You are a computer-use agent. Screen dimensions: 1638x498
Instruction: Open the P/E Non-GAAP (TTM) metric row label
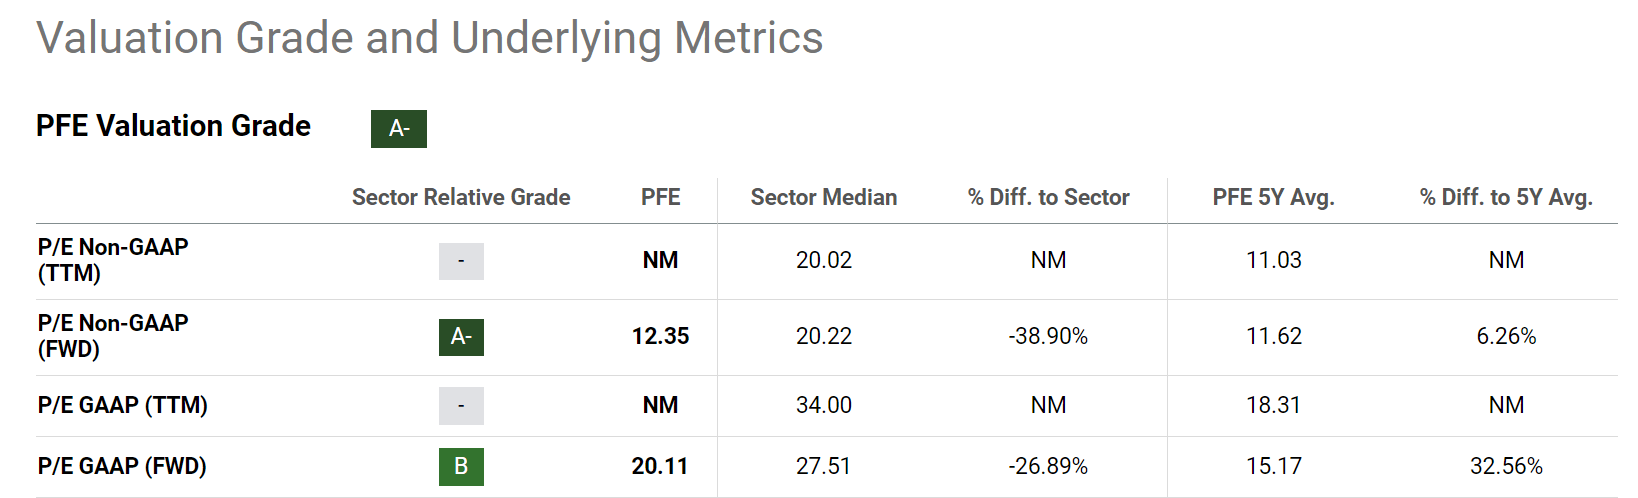tap(113, 260)
